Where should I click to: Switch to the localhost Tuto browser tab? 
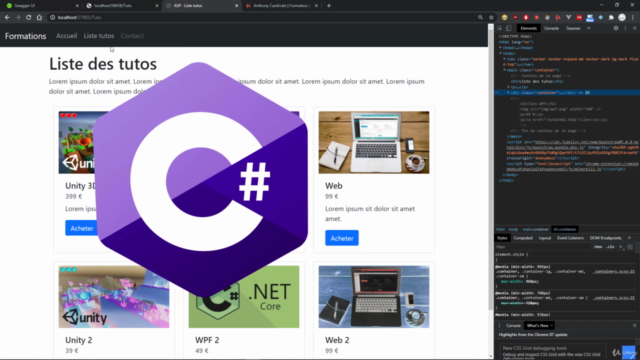(121, 6)
